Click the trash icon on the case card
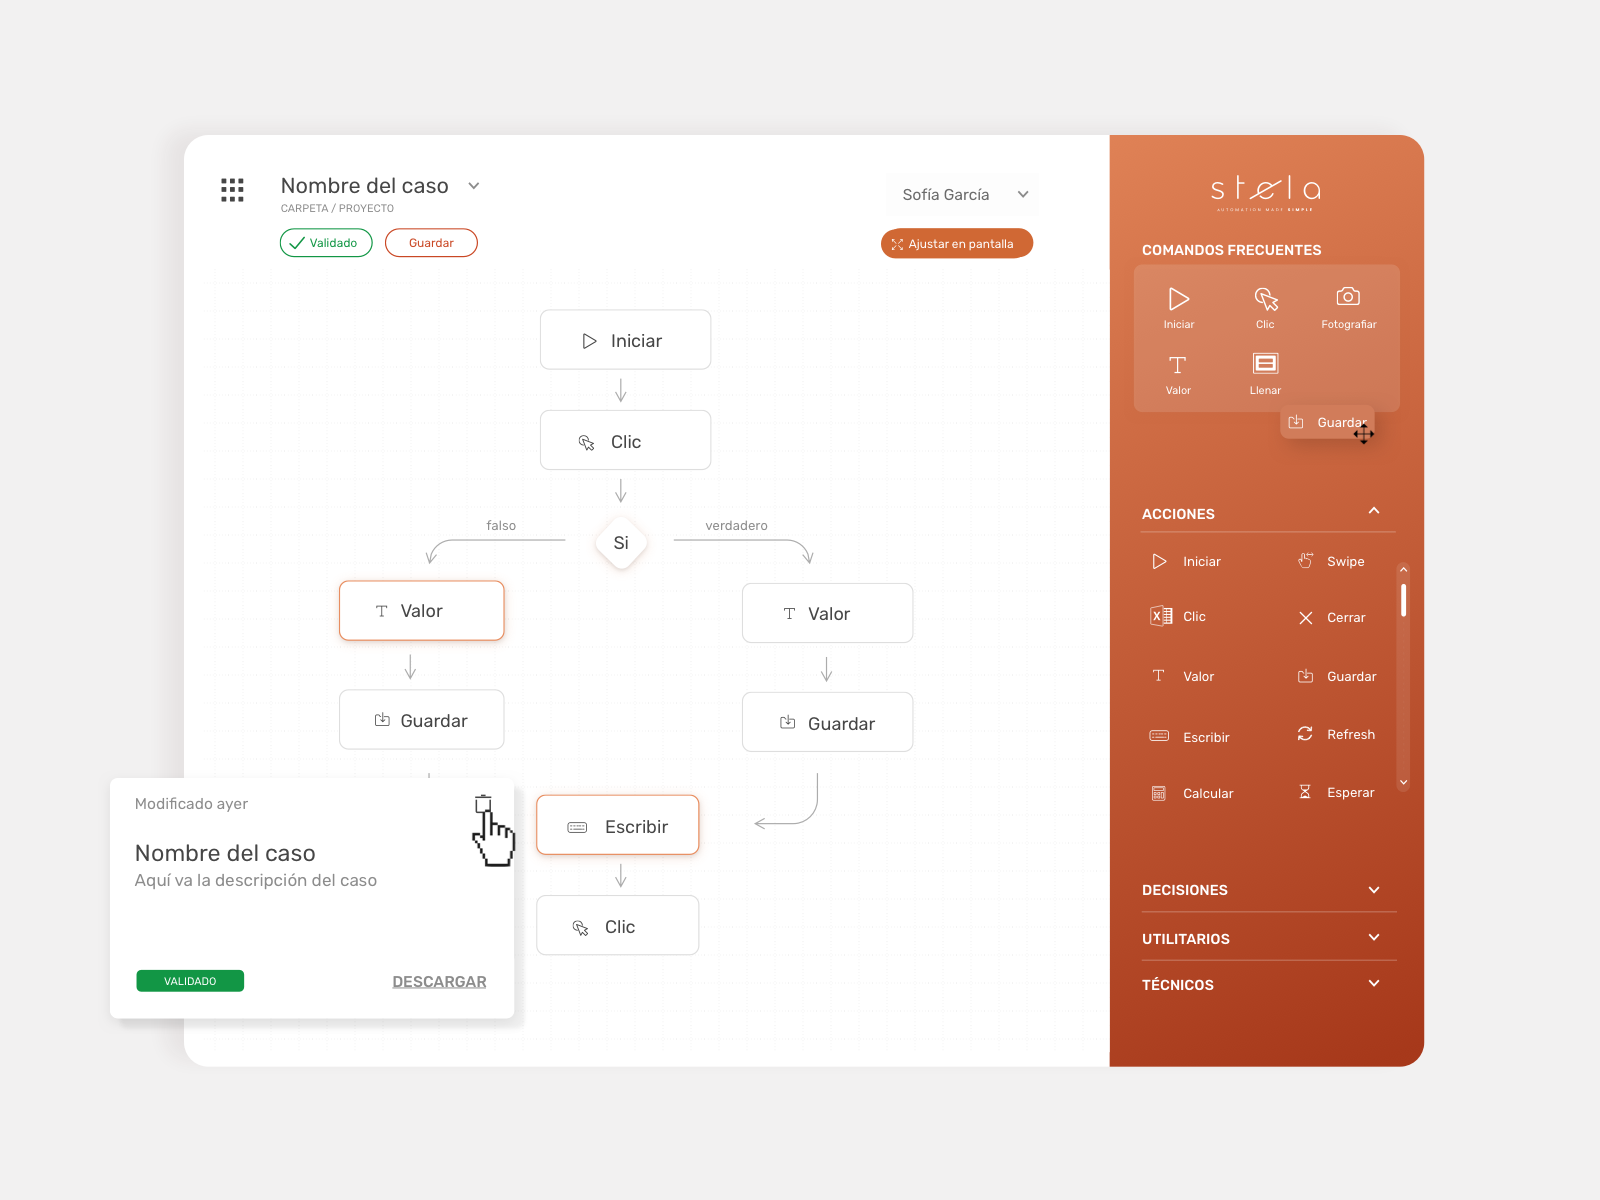This screenshot has width=1600, height=1200. click(483, 804)
